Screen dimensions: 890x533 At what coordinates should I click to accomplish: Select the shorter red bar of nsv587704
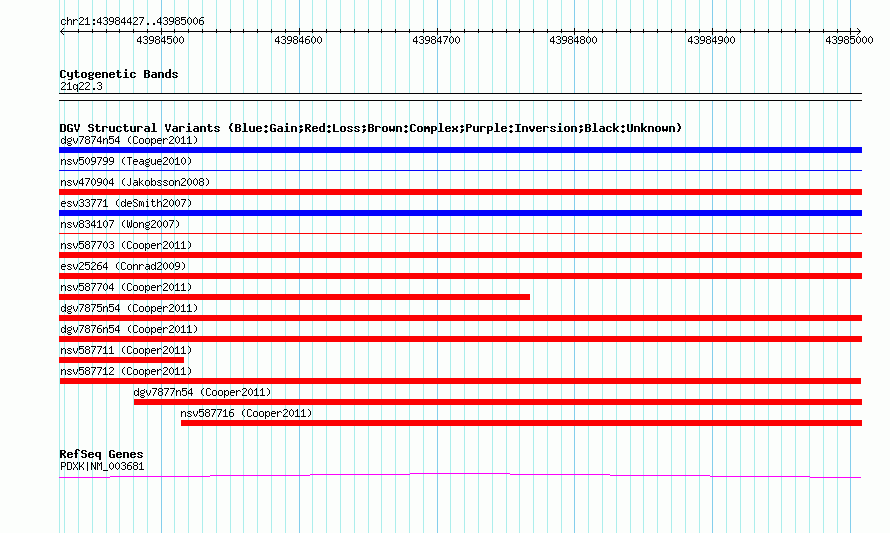click(295, 297)
